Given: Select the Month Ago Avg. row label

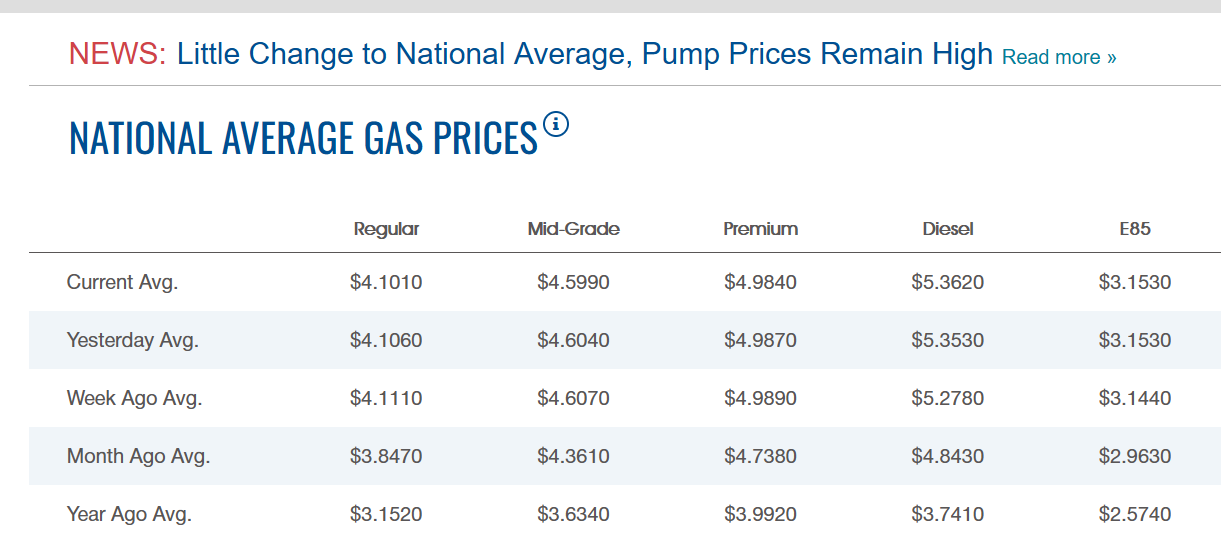Looking at the screenshot, I should tap(138, 456).
